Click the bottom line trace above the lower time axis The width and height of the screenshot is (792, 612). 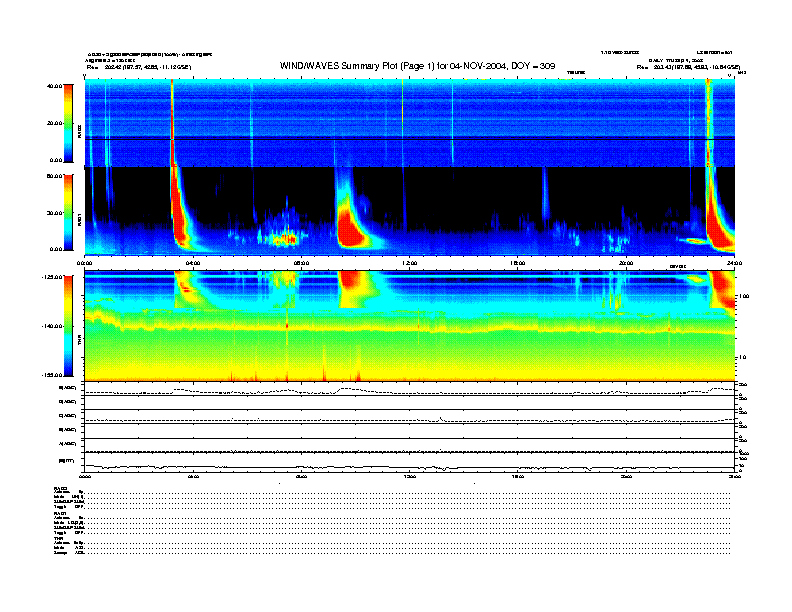pos(400,467)
